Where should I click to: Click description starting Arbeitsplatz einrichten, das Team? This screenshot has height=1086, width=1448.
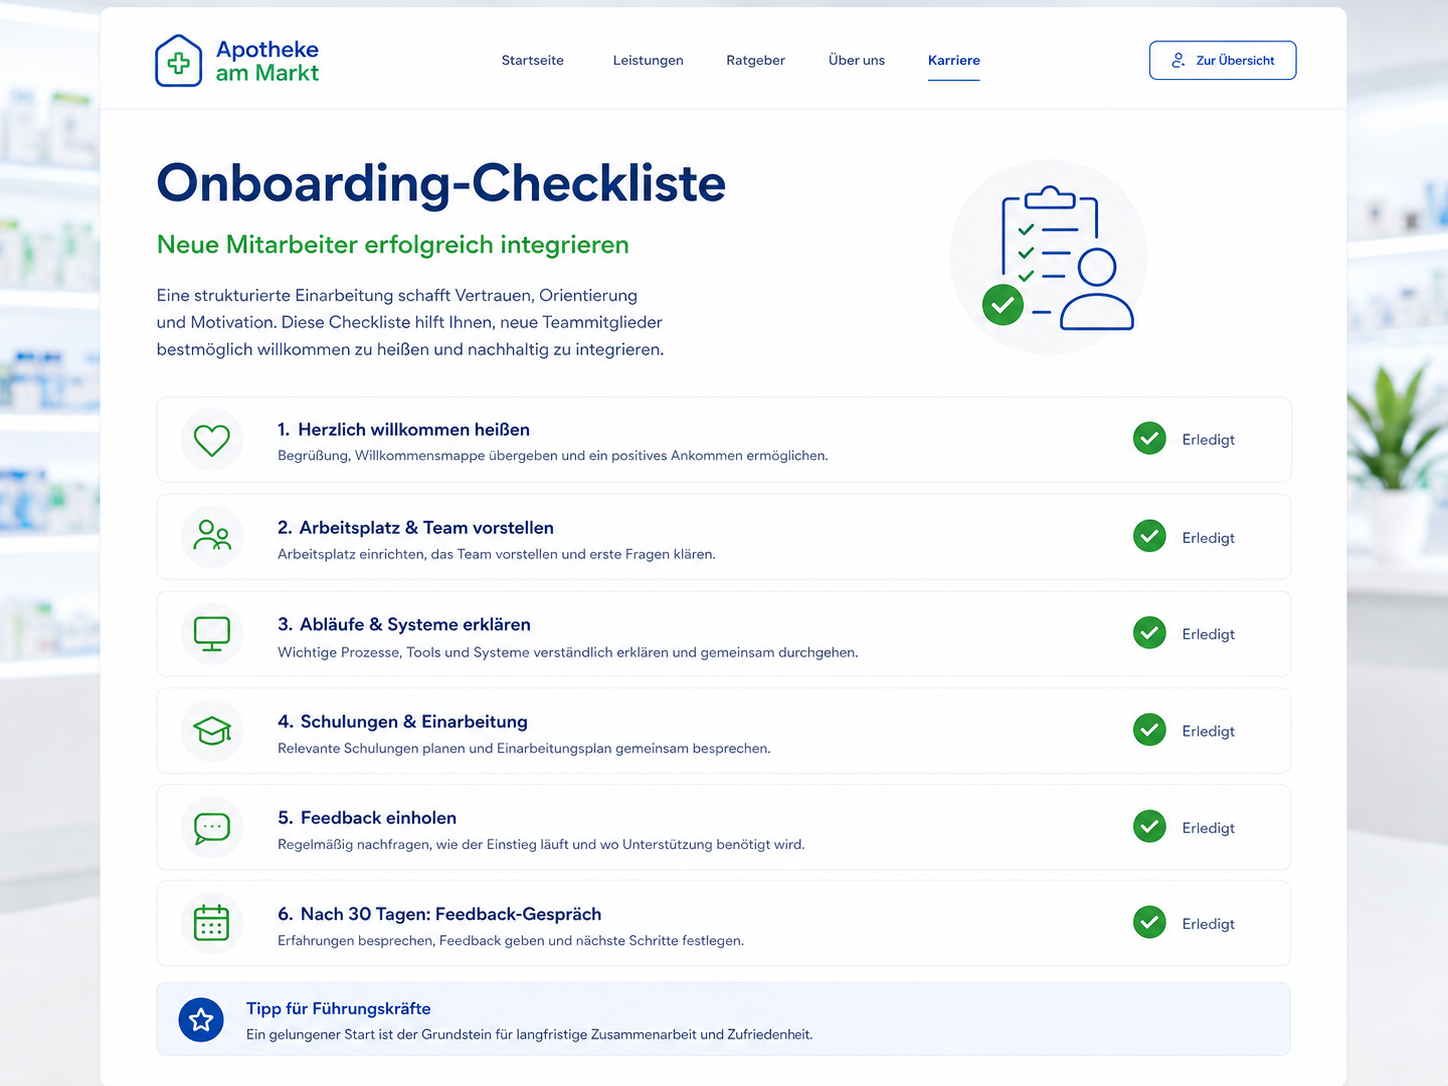(x=497, y=554)
